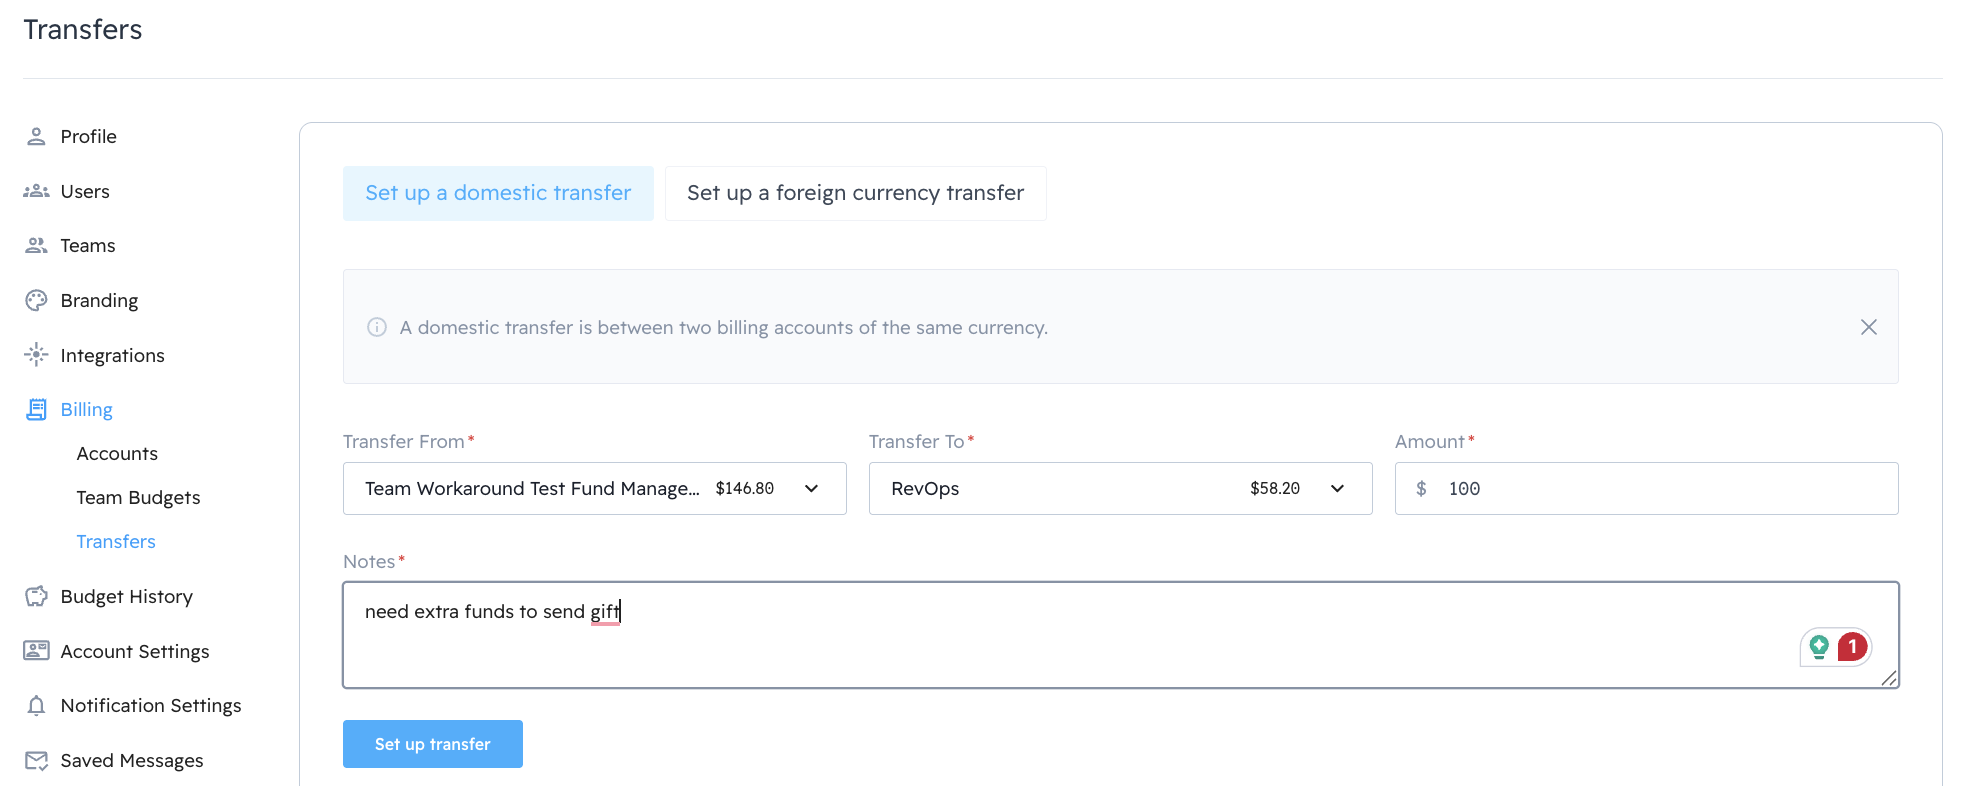Click the Profile person icon

(x=36, y=137)
